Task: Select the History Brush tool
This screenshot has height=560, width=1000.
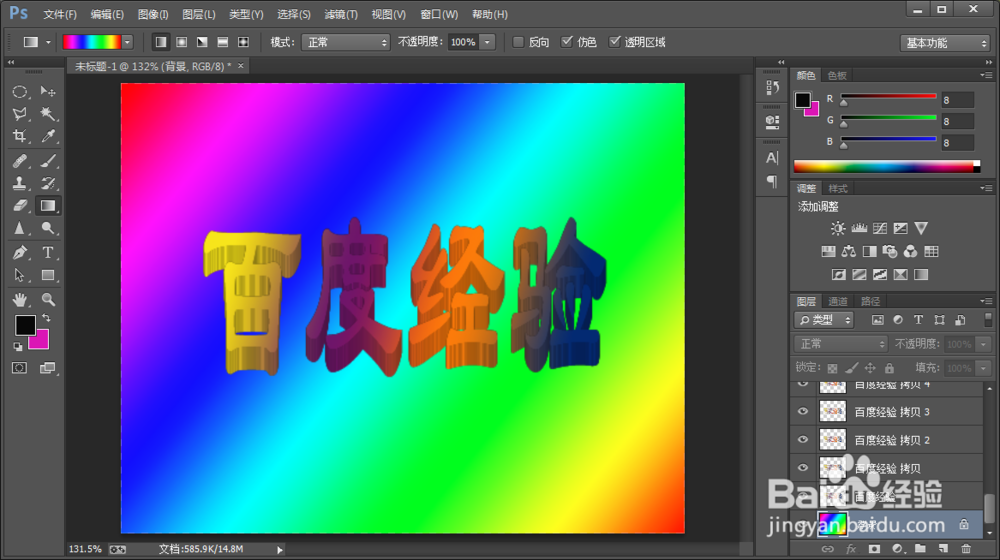Action: click(48, 183)
